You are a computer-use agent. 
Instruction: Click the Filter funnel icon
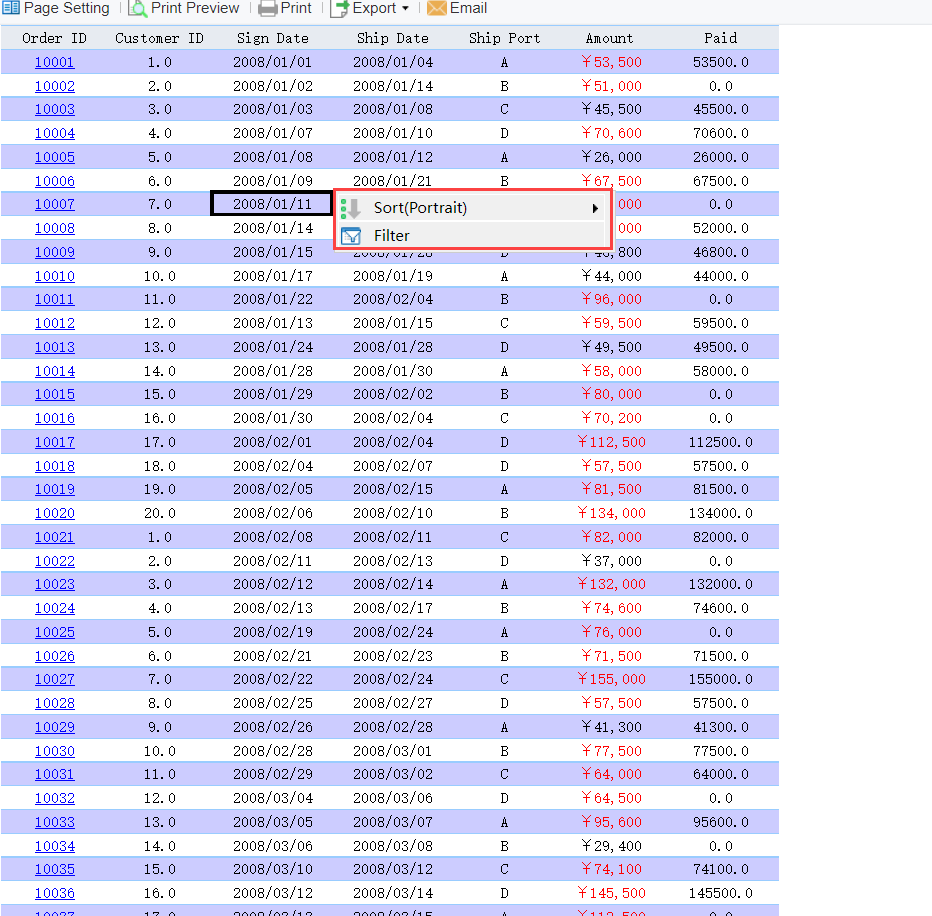pos(351,236)
